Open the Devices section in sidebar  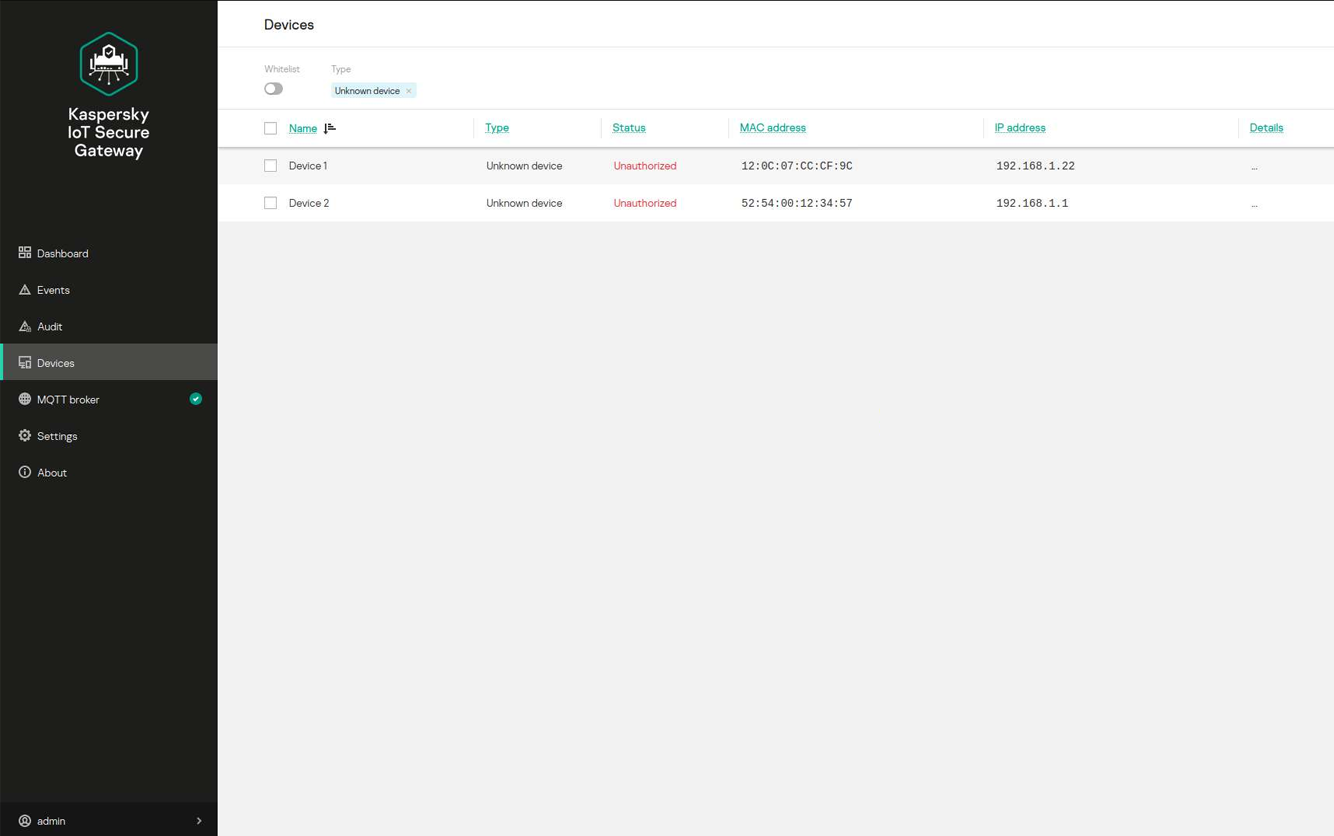[56, 363]
